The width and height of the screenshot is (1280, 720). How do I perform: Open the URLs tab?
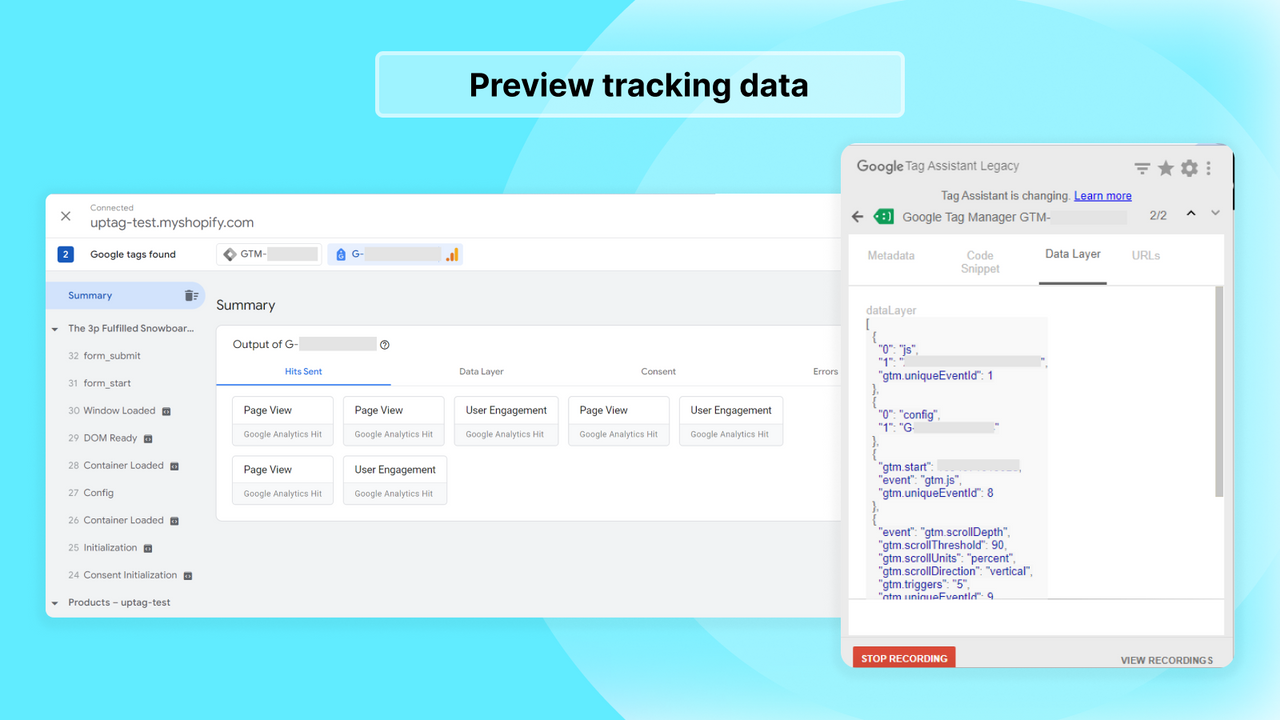(1146, 256)
